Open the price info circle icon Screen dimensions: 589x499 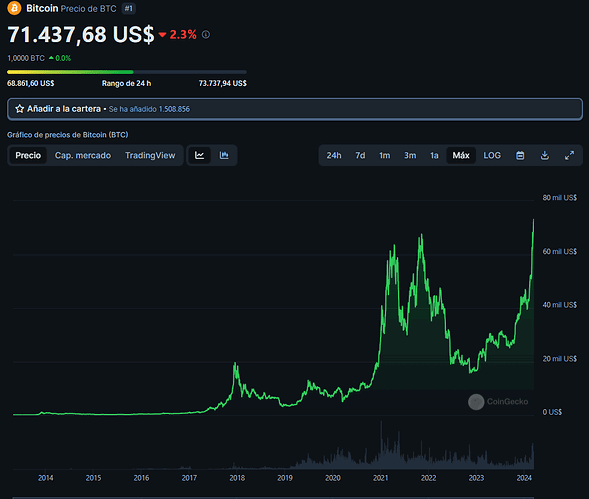[206, 35]
